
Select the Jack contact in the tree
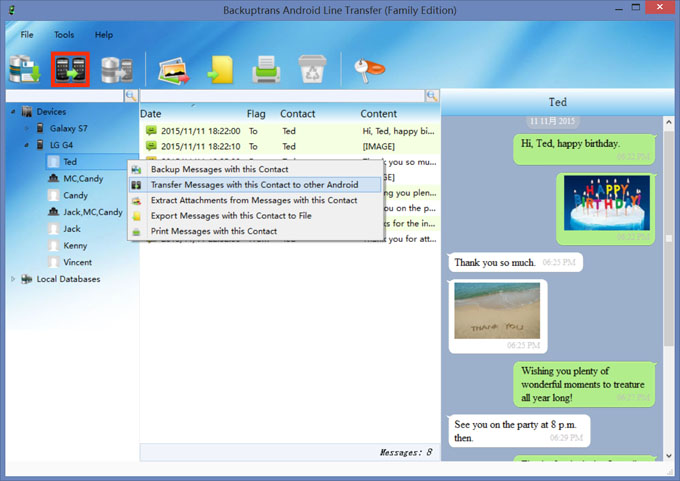[72, 229]
